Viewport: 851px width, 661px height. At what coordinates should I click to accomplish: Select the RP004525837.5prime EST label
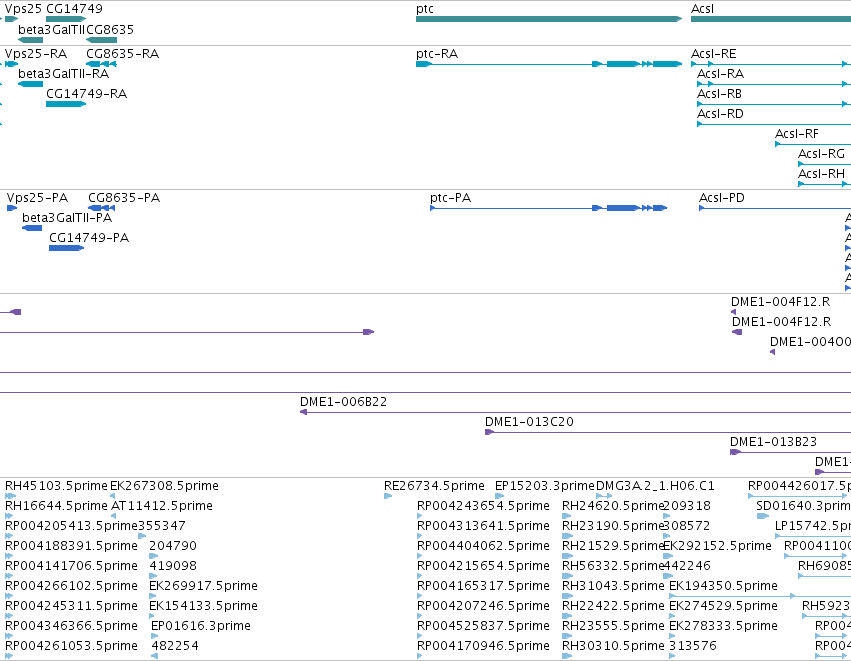484,627
